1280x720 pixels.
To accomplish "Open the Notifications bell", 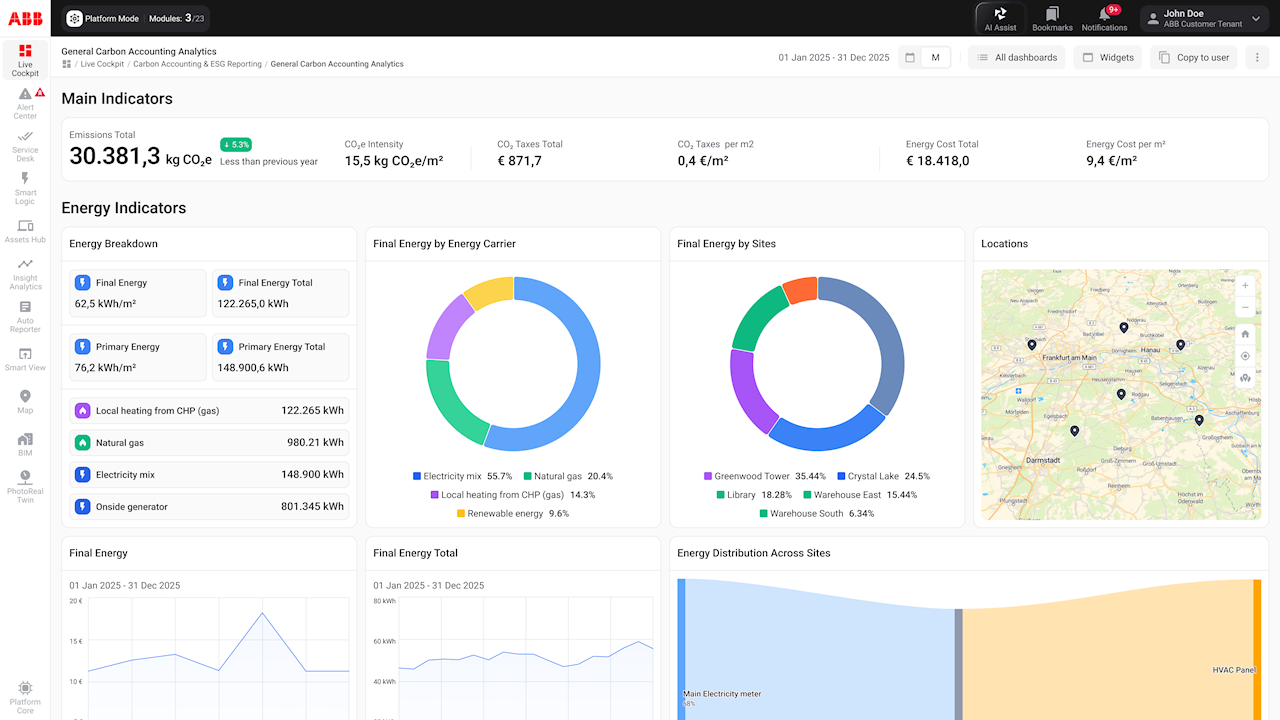I will (x=1104, y=18).
